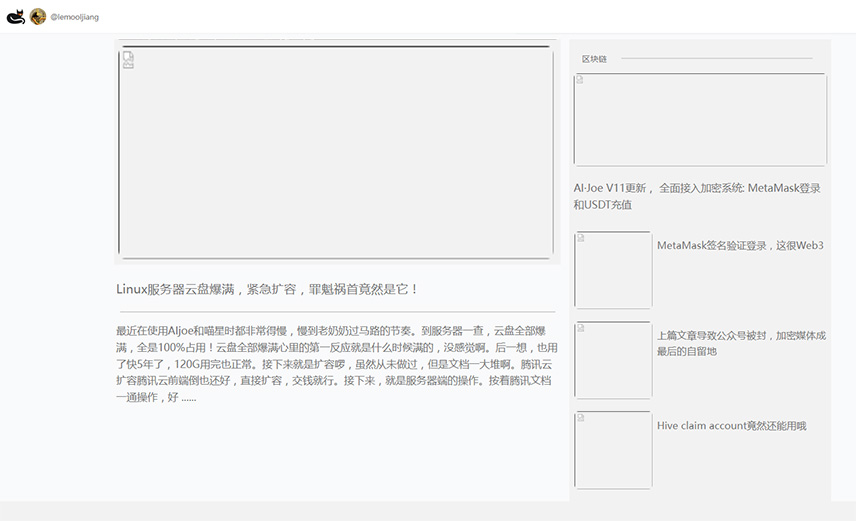This screenshot has height=521, width=856.
Task: Click broken image icon in MetaMask thumbnail
Action: [x=581, y=238]
